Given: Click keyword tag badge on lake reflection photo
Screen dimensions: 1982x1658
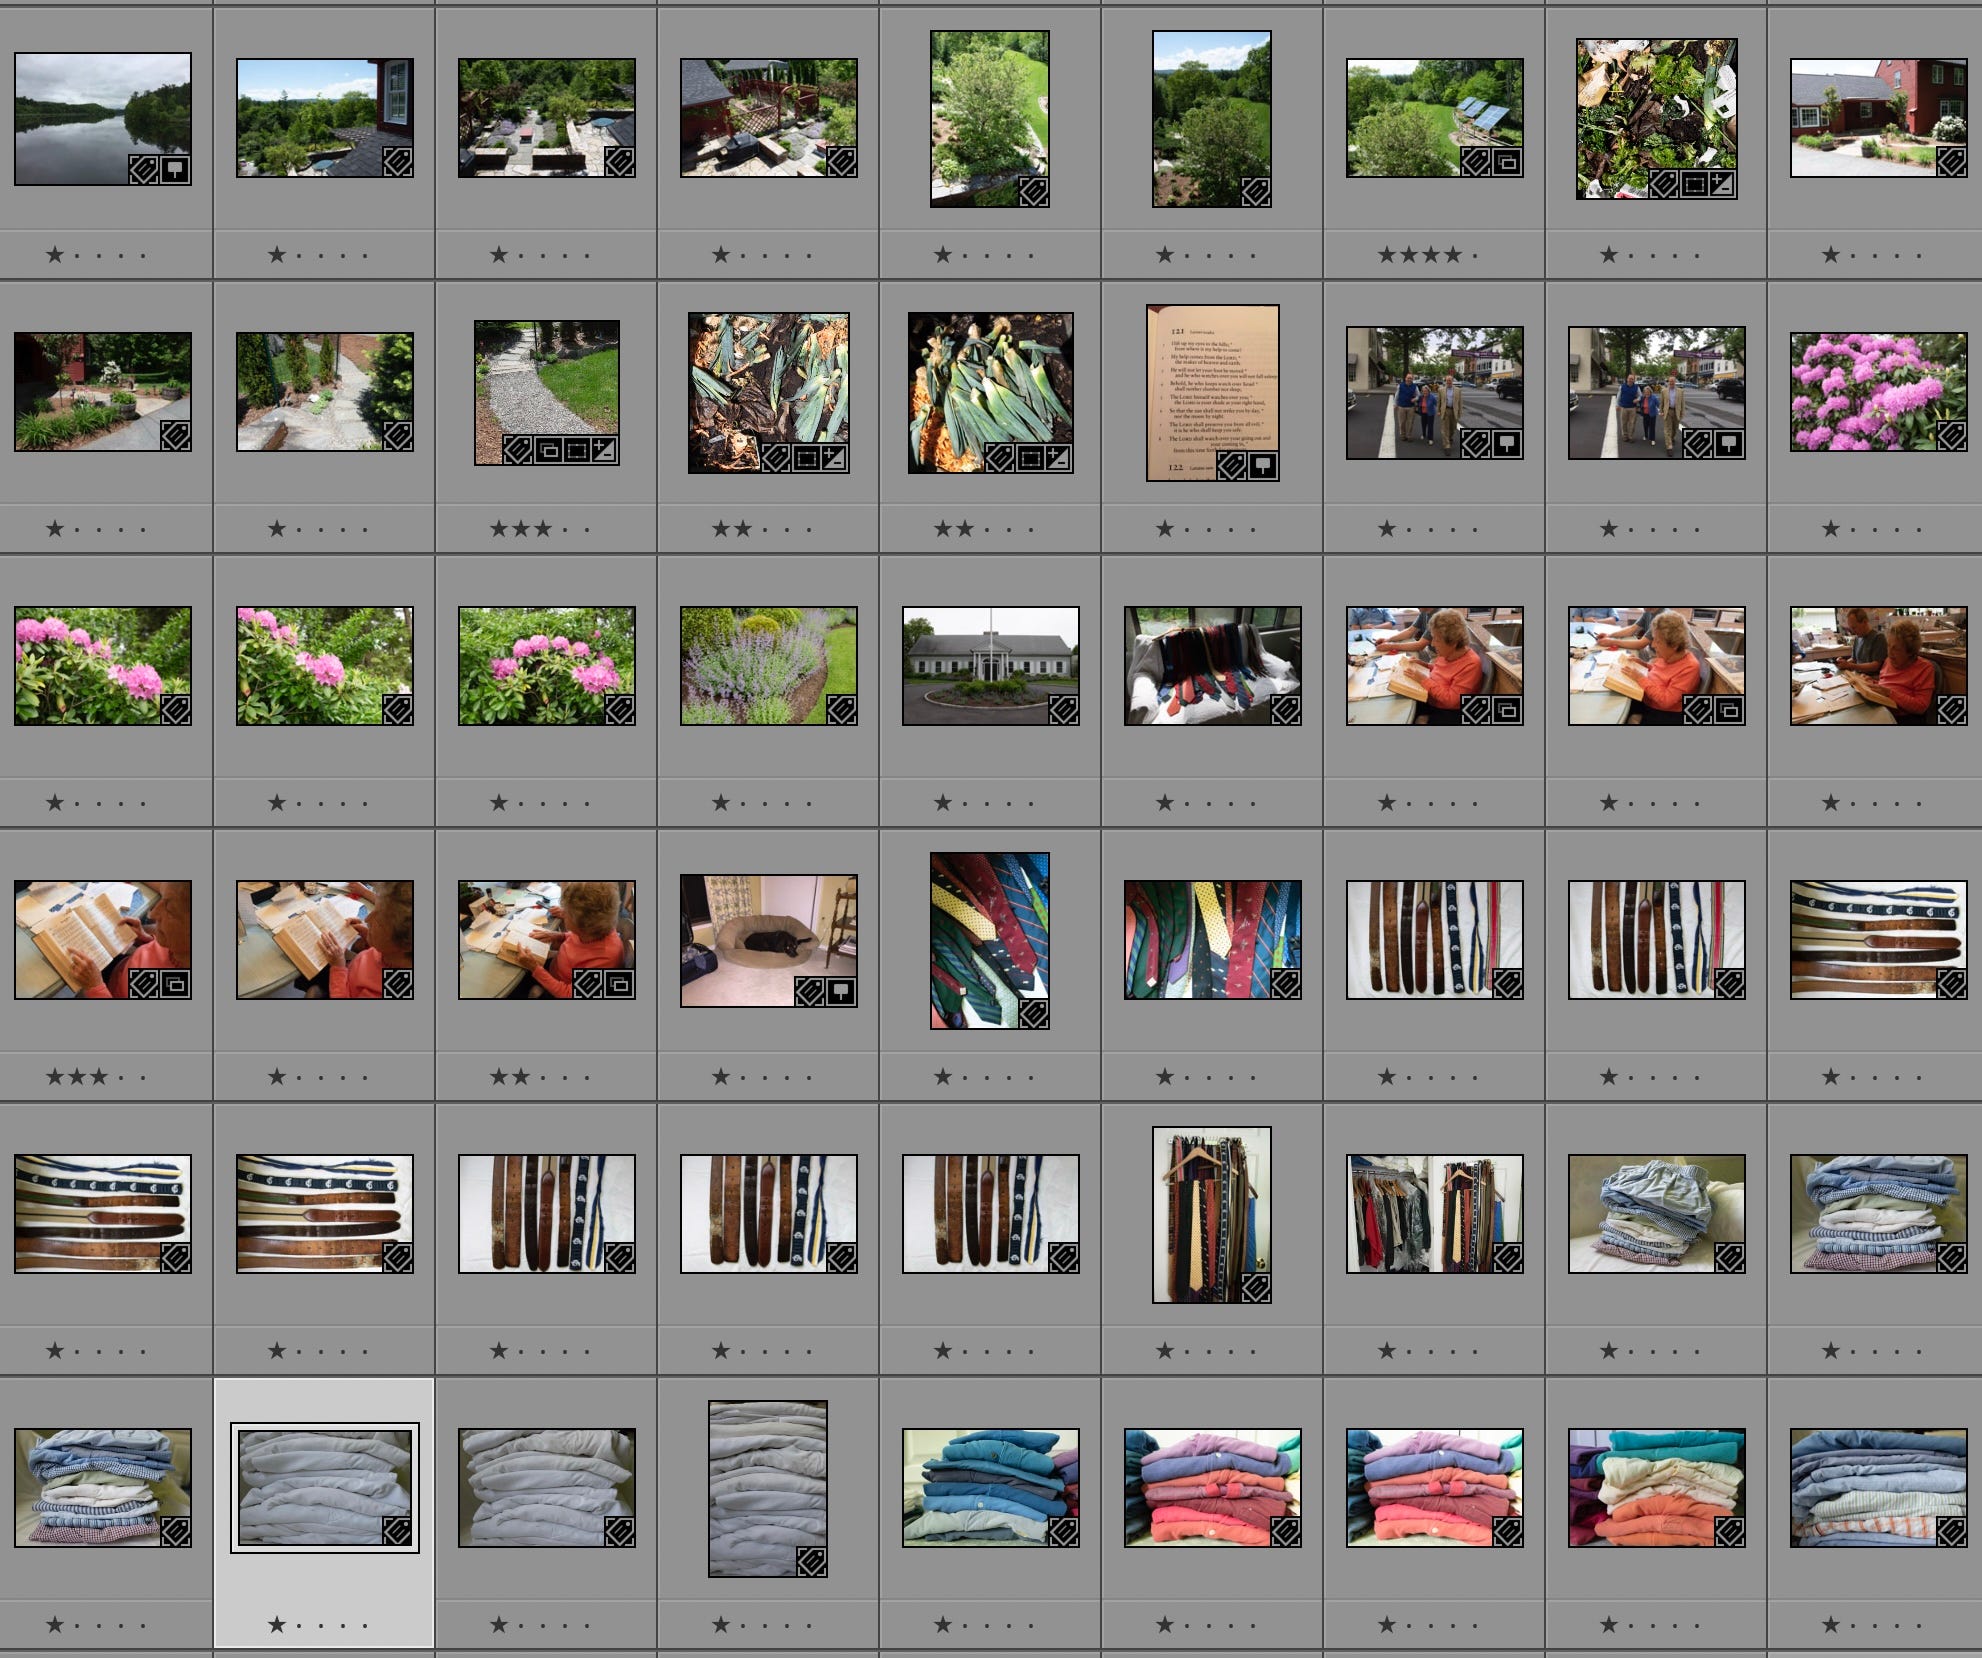Looking at the screenshot, I should [144, 169].
